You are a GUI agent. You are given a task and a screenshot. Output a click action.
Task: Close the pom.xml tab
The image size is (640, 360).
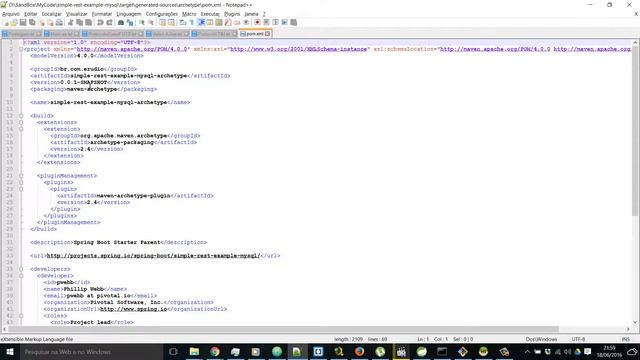click(267, 34)
